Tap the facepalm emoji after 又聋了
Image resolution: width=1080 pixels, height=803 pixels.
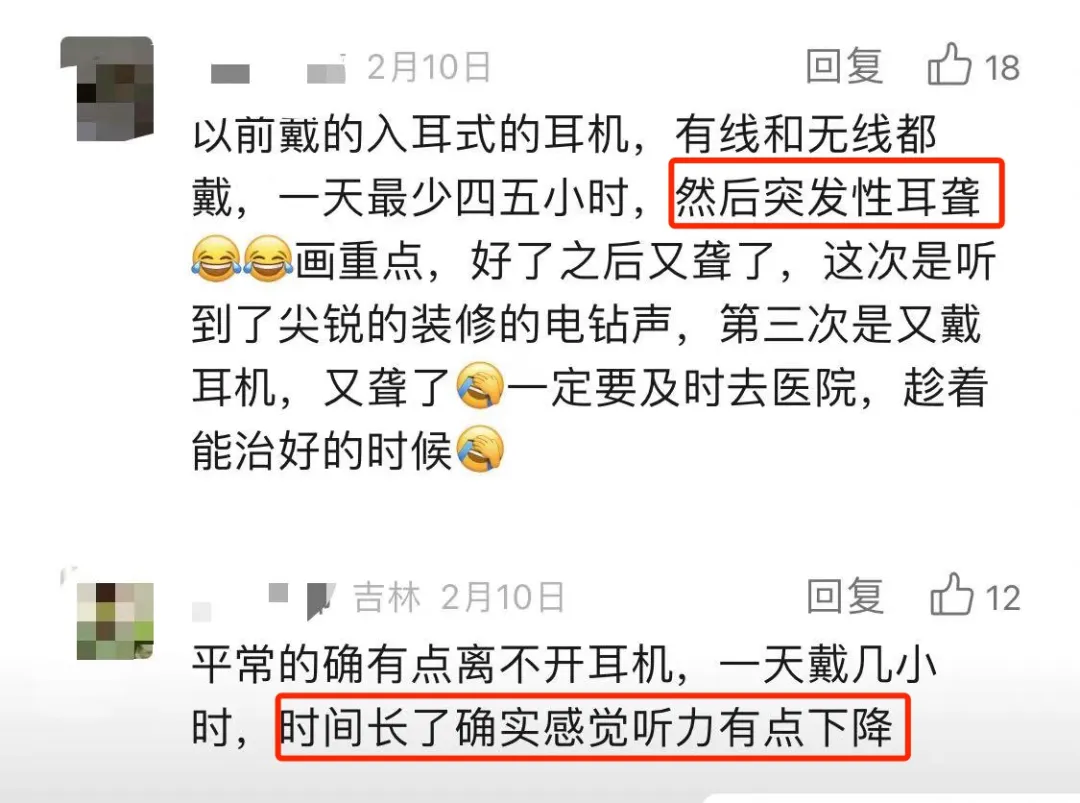[x=480, y=386]
